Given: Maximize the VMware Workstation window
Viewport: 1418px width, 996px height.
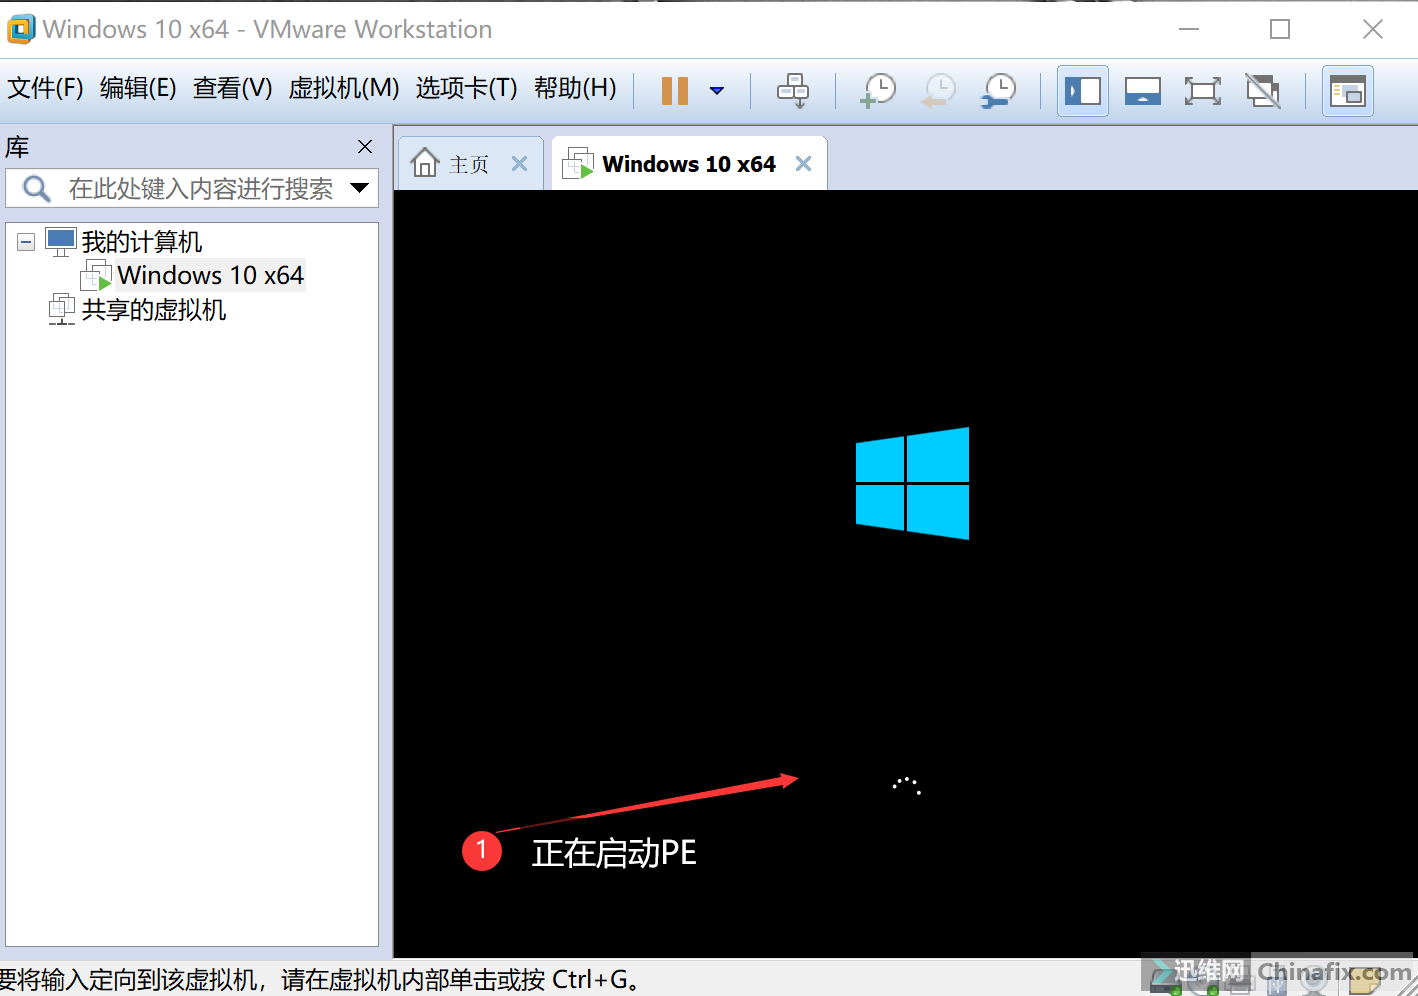Looking at the screenshot, I should 1280,29.
